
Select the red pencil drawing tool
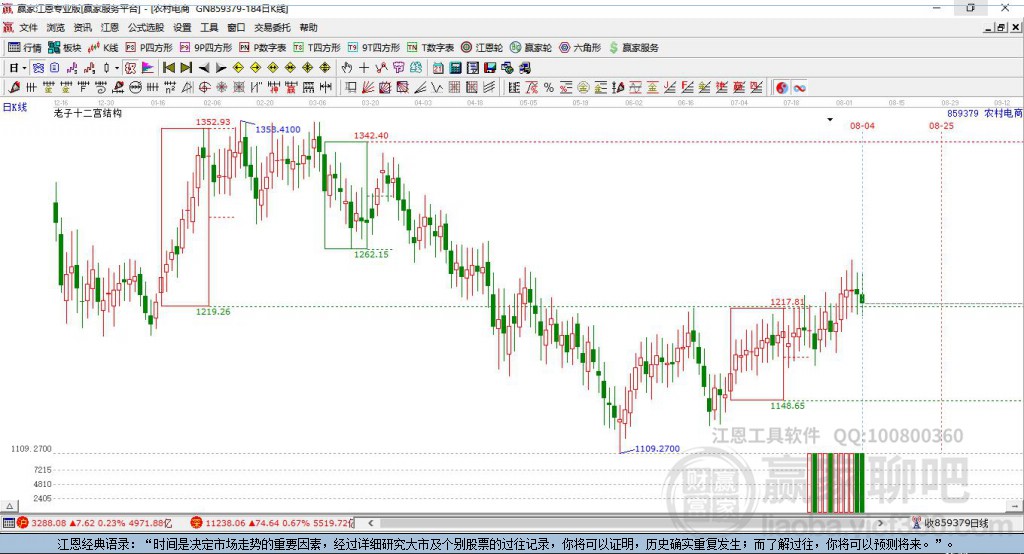(x=14, y=88)
